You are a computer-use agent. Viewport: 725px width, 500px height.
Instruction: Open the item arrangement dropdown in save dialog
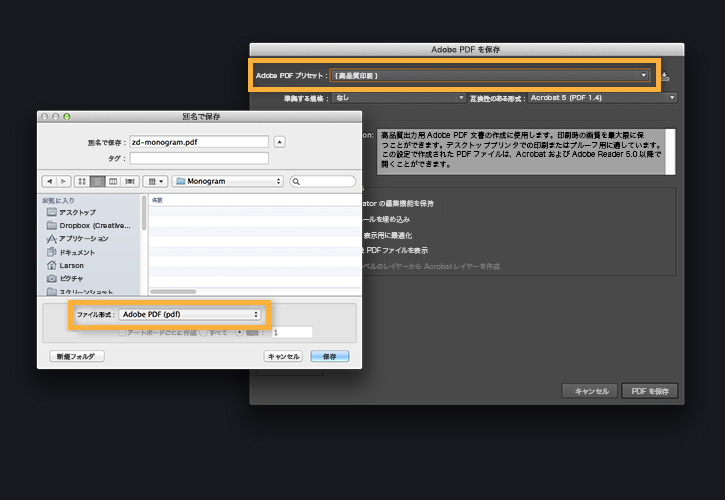coord(155,181)
